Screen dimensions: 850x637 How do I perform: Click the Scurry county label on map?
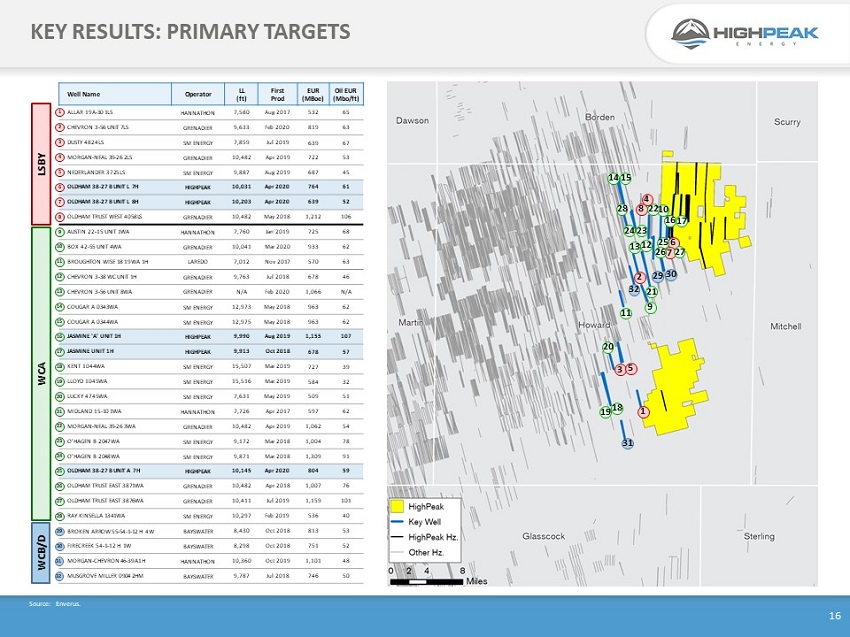[787, 122]
